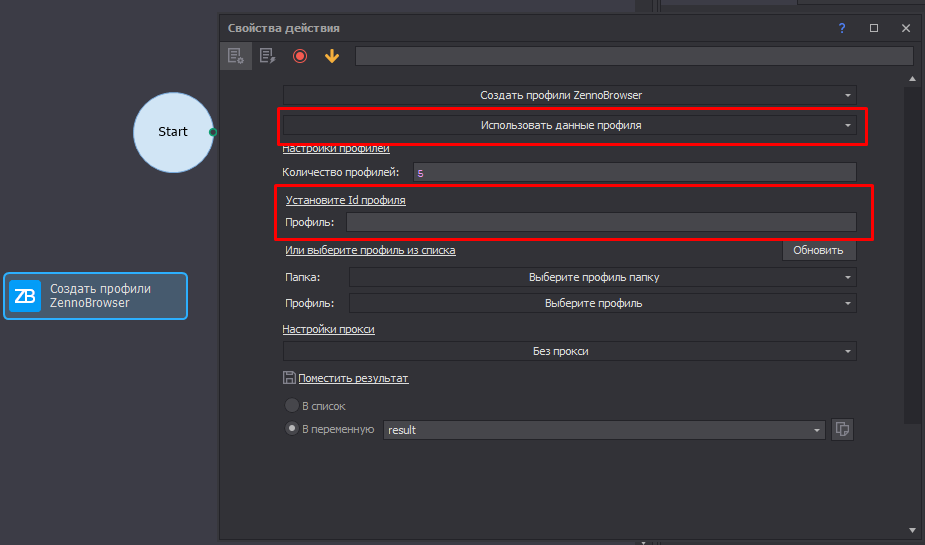Click the scrollbar down arrow in properties
The height and width of the screenshot is (545, 925).
click(x=912, y=530)
